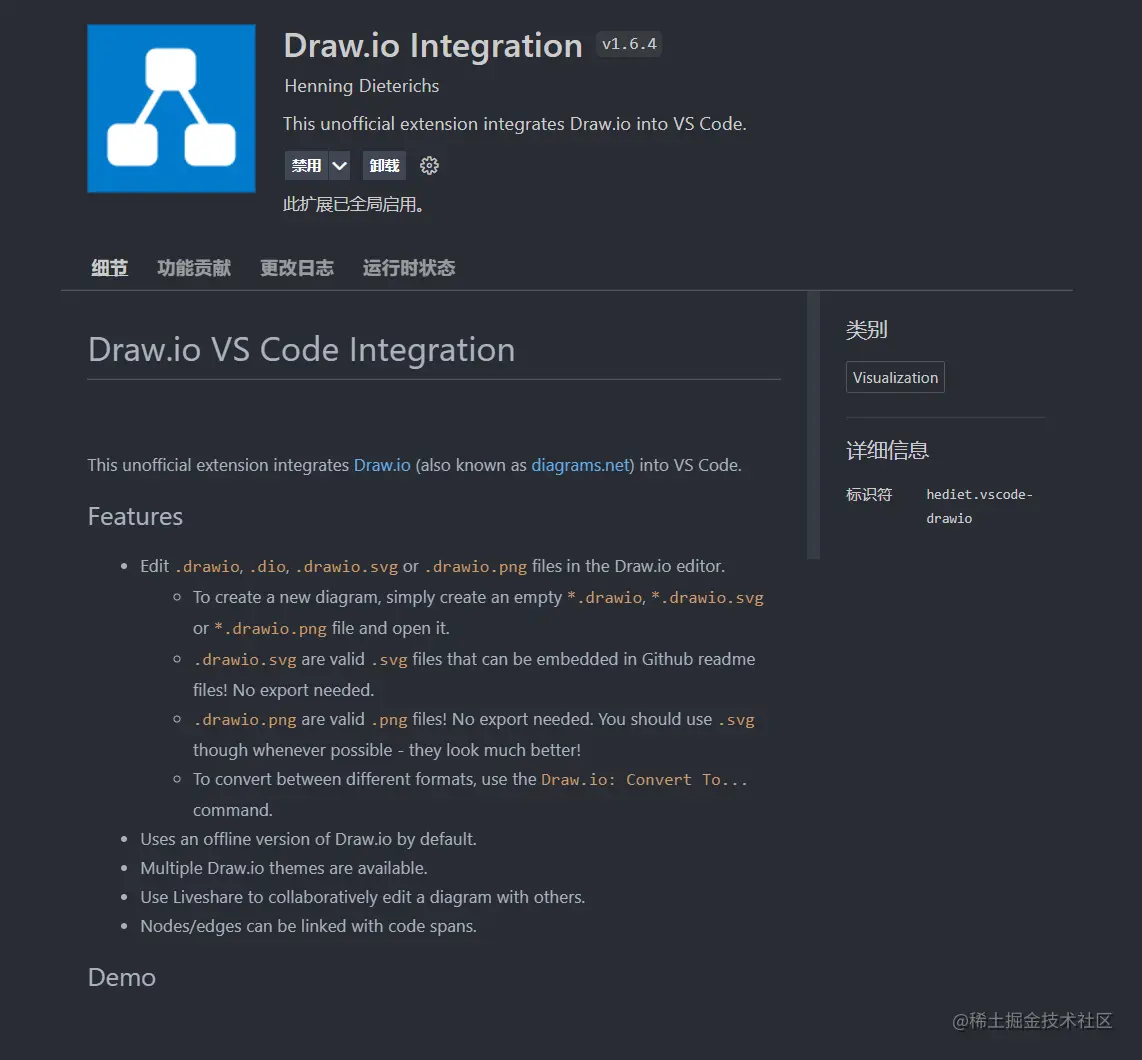Image resolution: width=1142 pixels, height=1060 pixels.
Task: Click the 标识符 label
Action: point(869,495)
